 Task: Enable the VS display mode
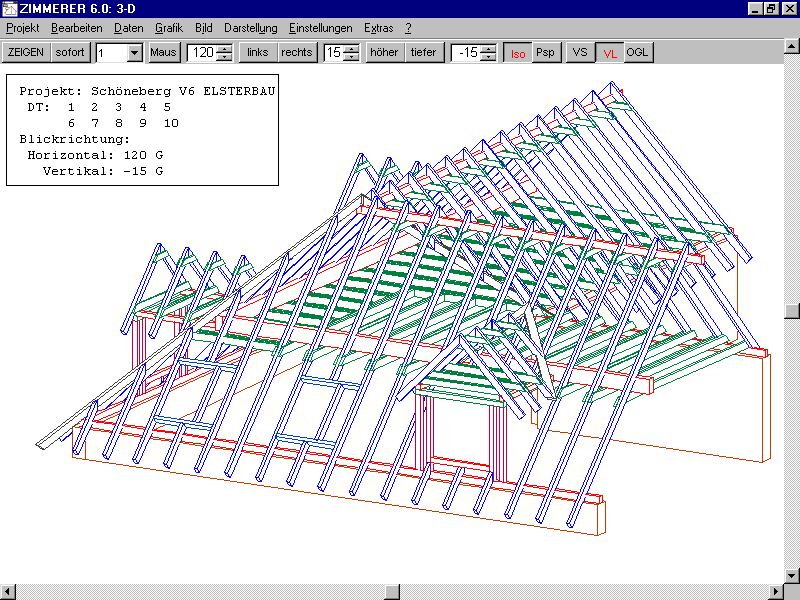click(580, 52)
